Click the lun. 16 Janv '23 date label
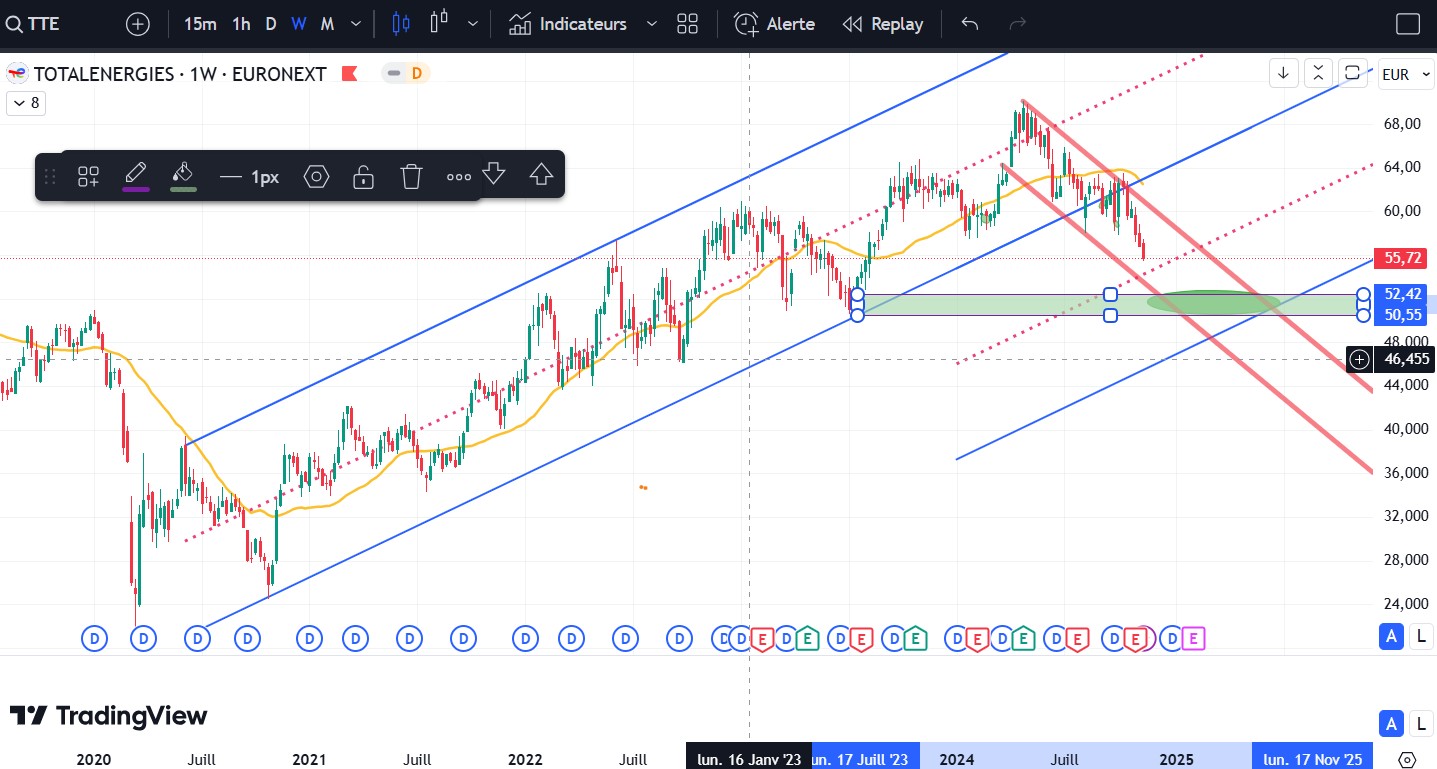The height and width of the screenshot is (769, 1437). click(749, 759)
